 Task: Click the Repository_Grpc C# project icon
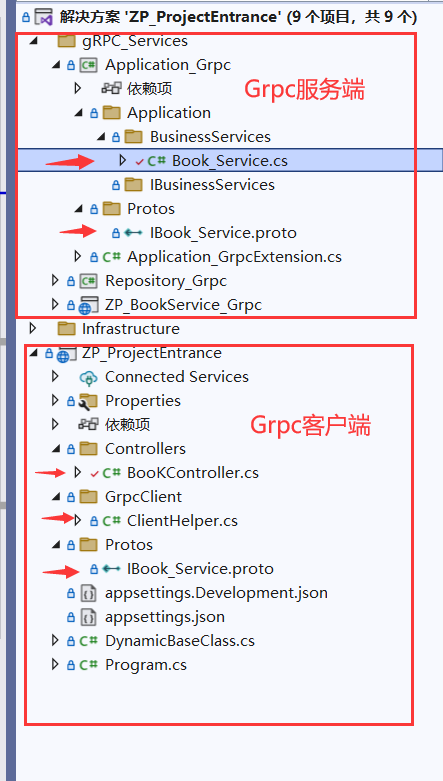[89, 280]
